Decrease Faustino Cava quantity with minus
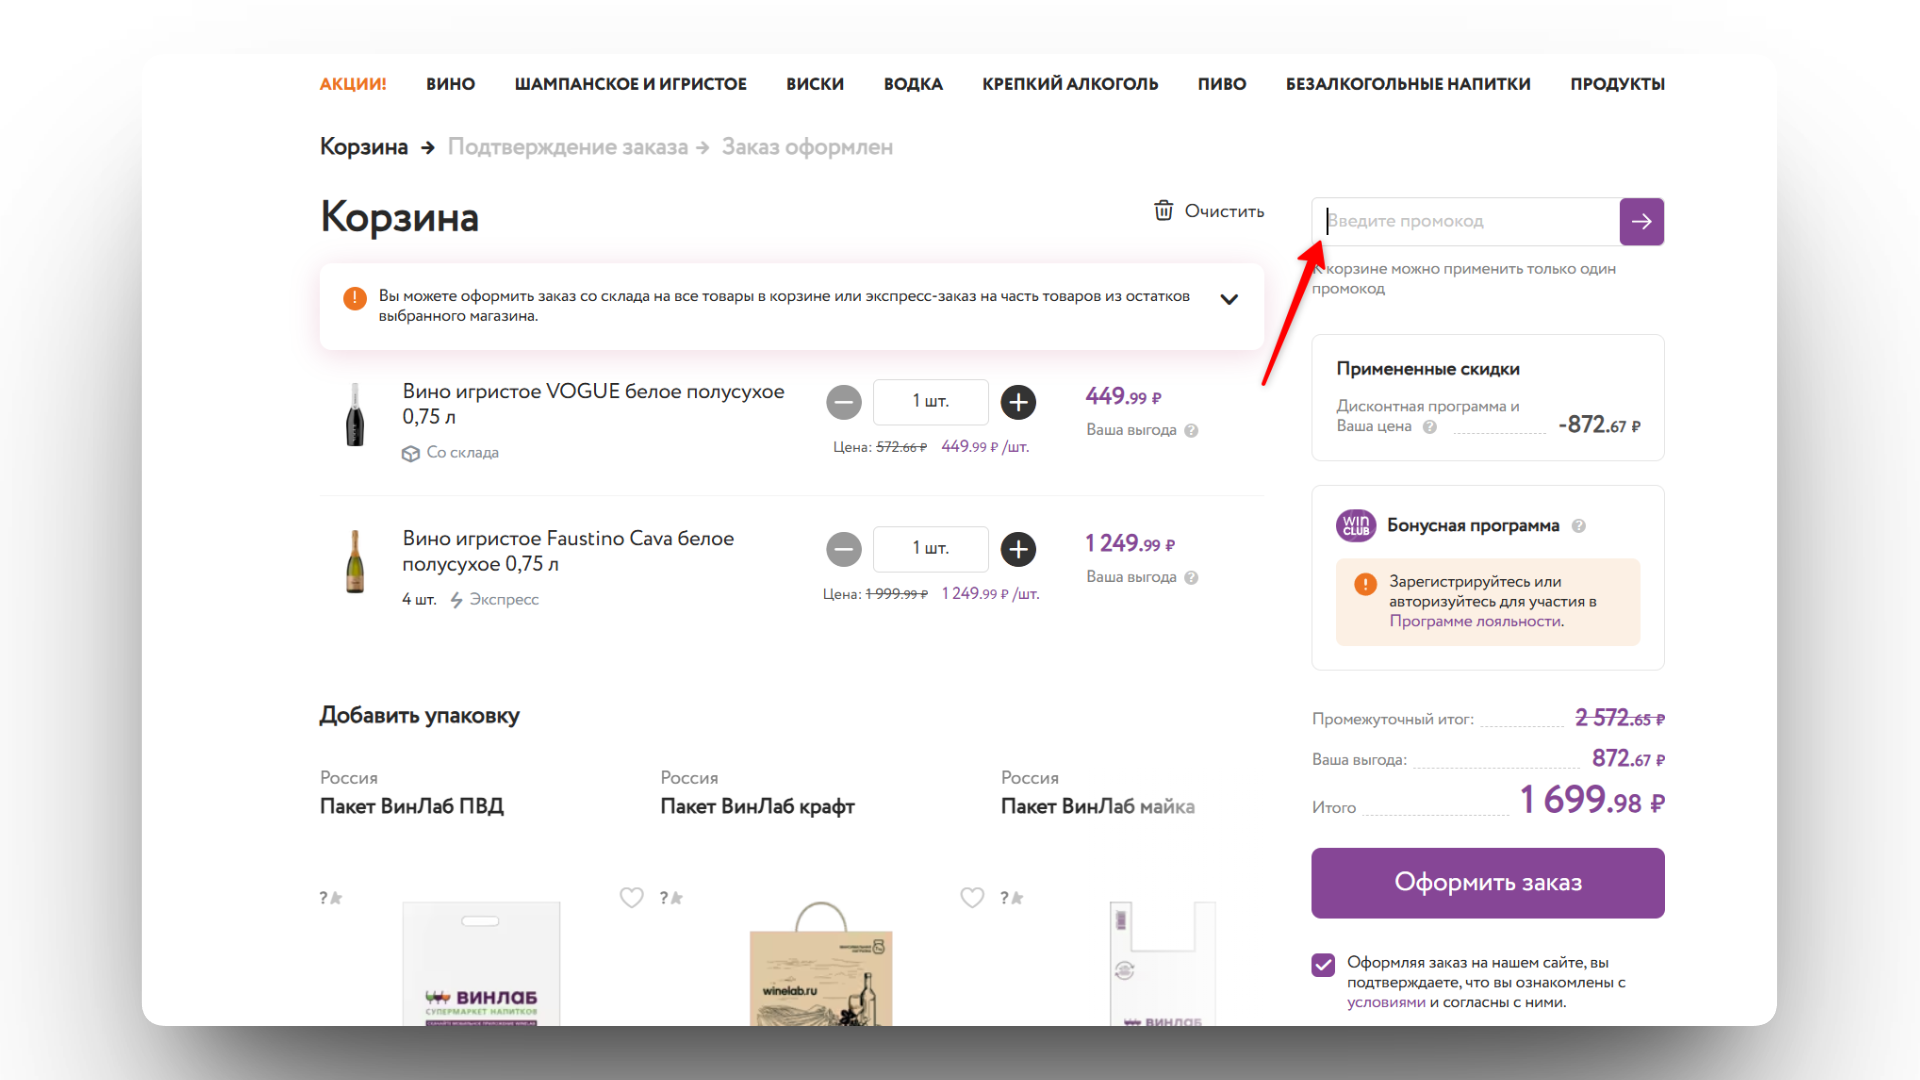 click(844, 549)
